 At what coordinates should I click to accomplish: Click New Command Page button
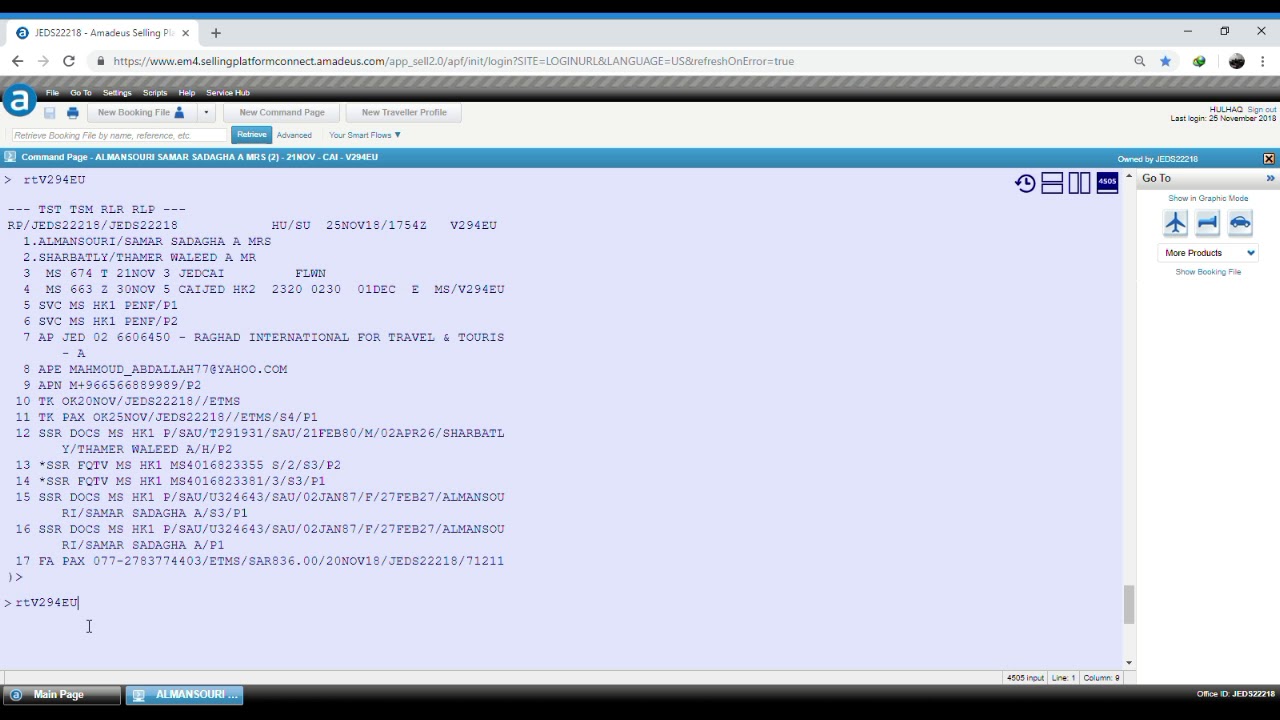click(x=282, y=113)
